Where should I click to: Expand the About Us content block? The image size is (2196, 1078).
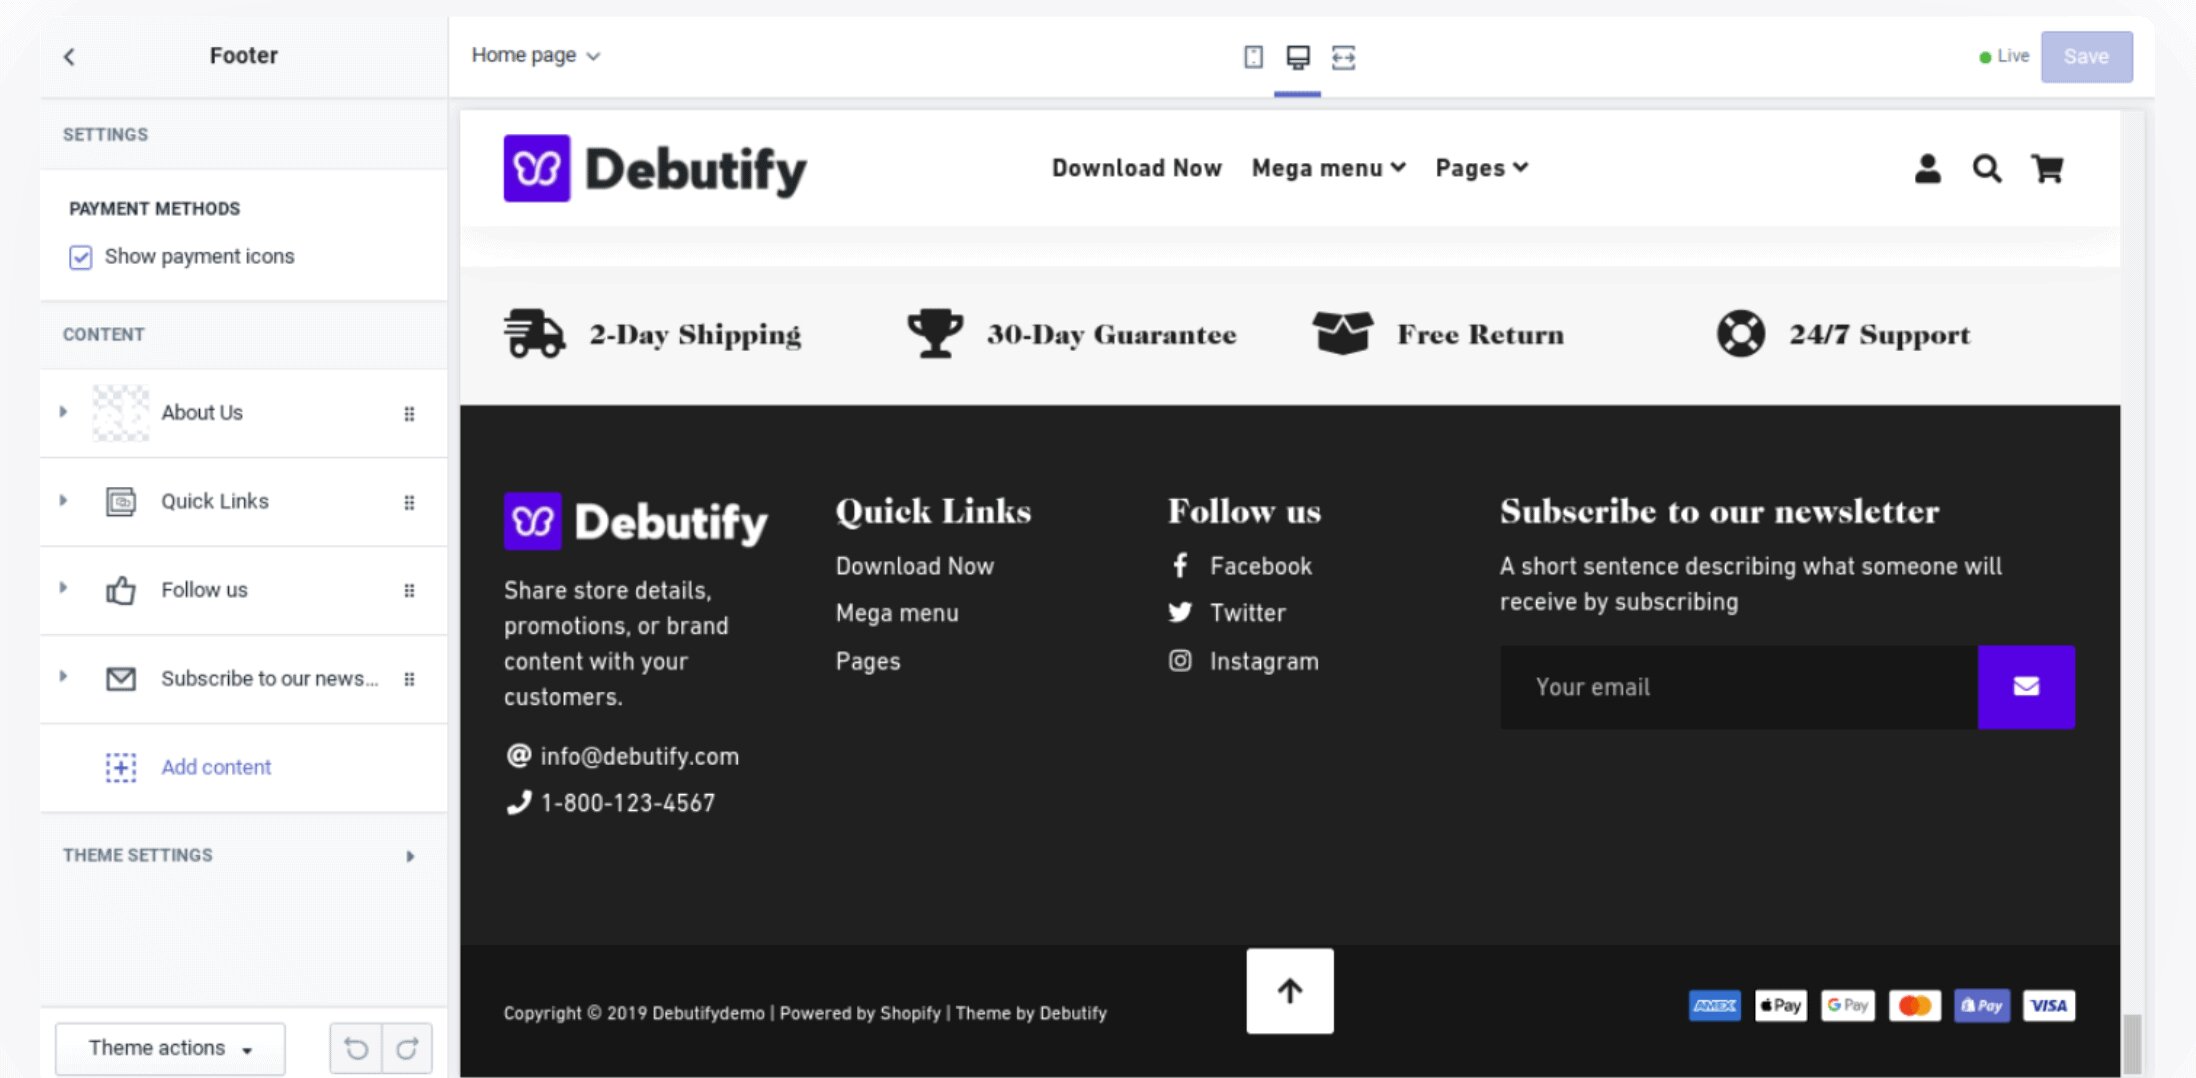[x=63, y=412]
